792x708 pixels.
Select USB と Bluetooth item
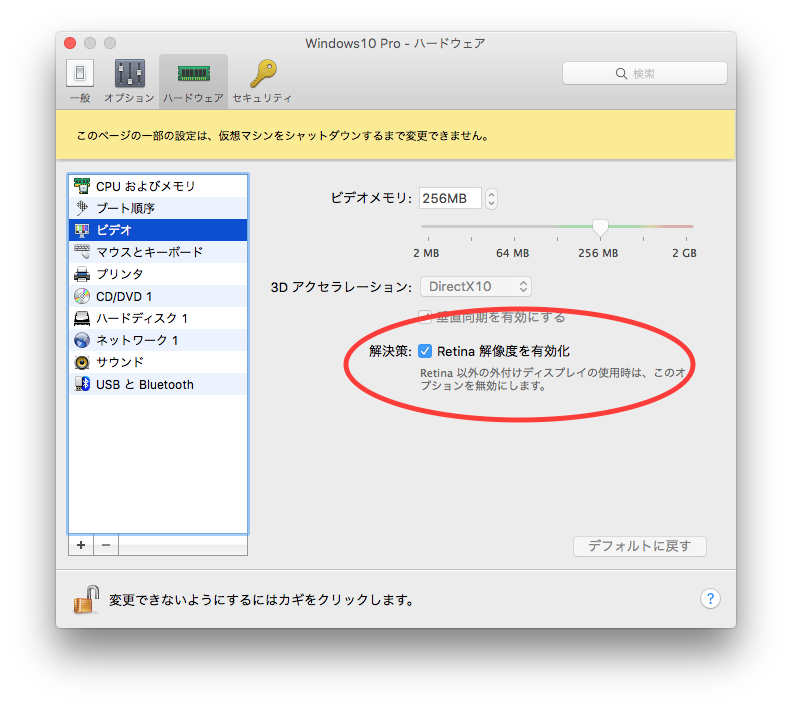tap(158, 384)
